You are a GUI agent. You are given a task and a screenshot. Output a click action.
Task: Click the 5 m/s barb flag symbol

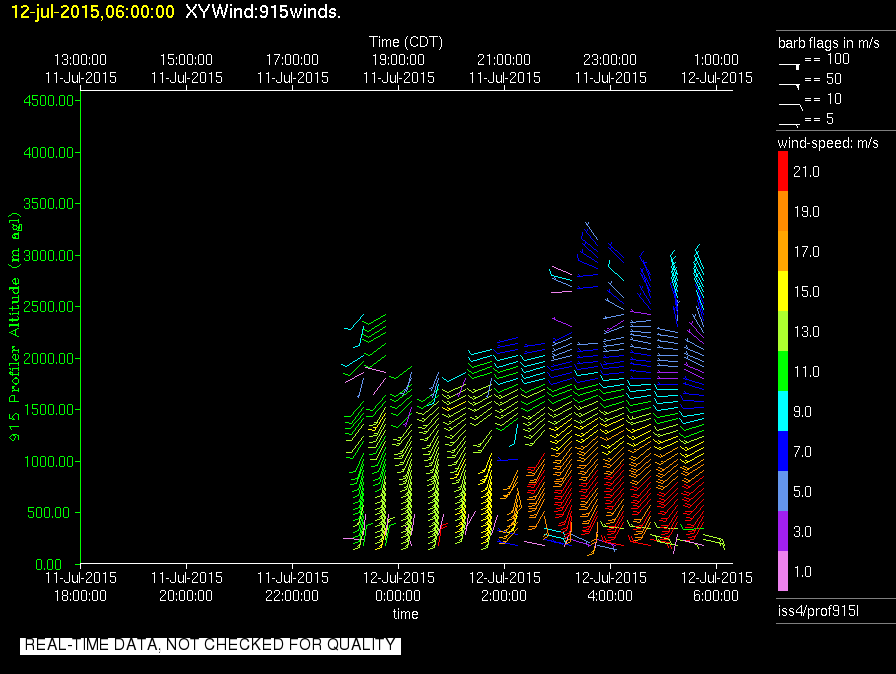click(x=789, y=122)
